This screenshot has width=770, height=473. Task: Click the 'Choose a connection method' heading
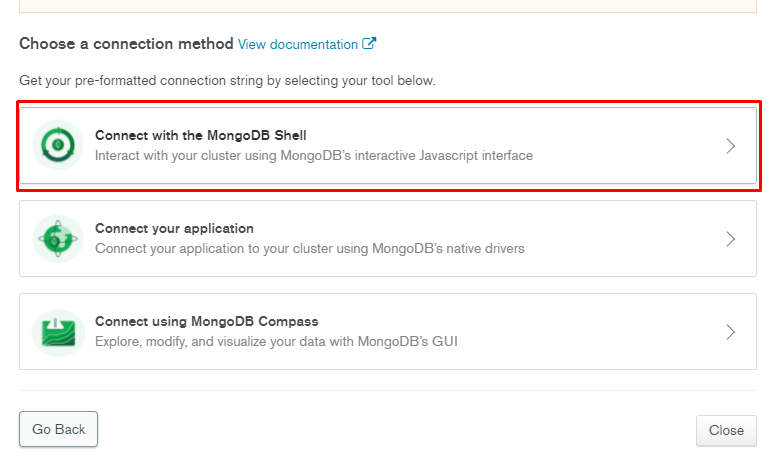[125, 44]
